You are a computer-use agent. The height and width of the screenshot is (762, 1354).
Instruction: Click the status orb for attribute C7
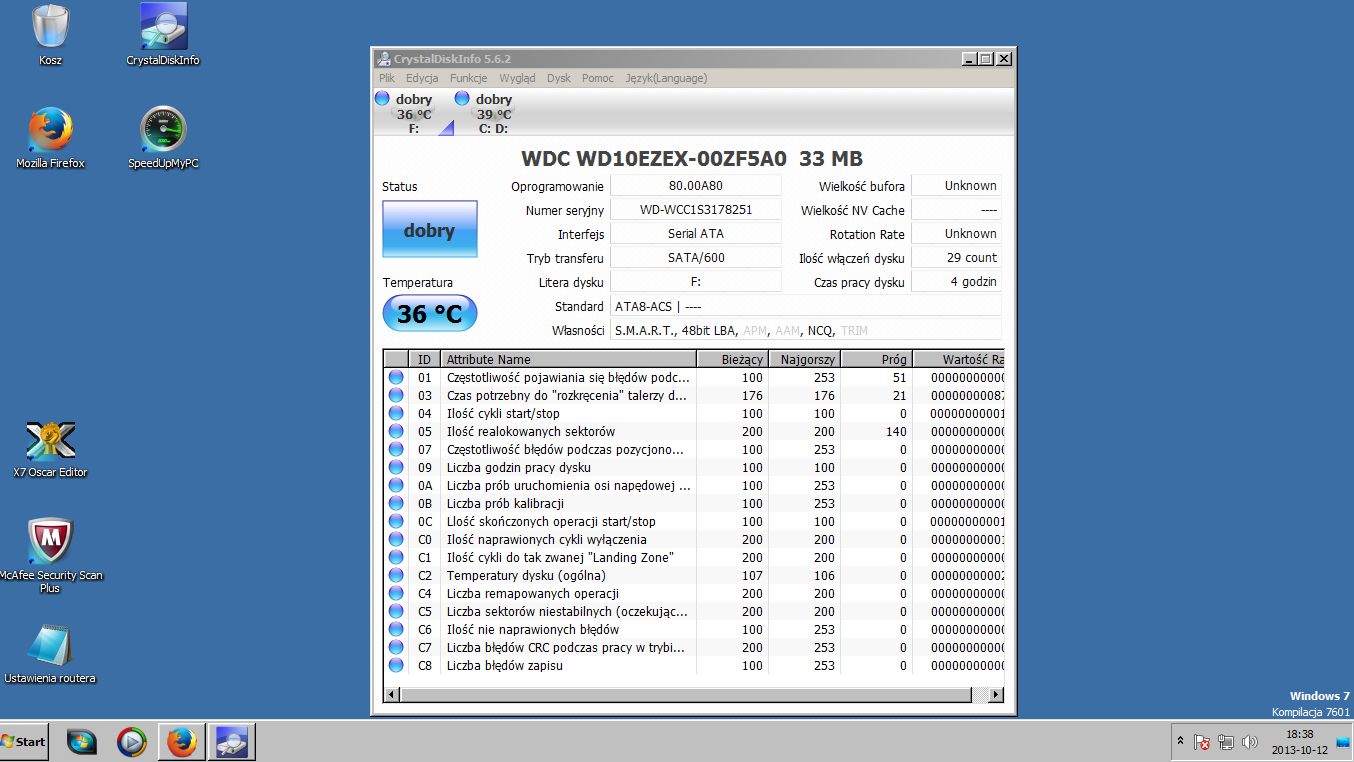pyautogui.click(x=396, y=648)
